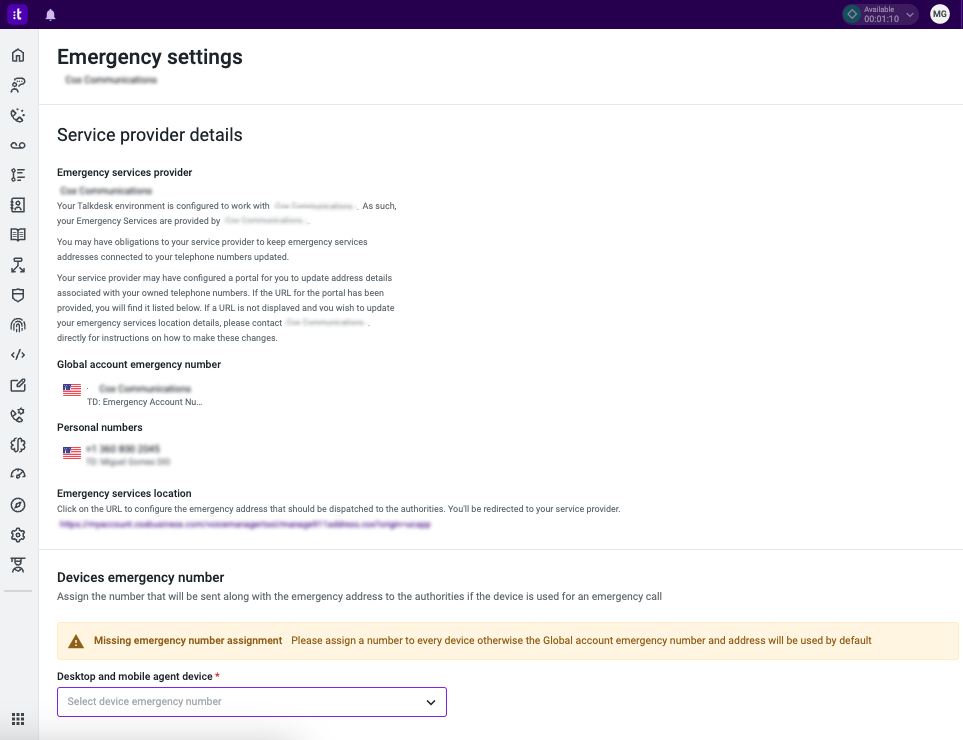The image size is (963, 740).
Task: Open the MG user avatar menu
Action: (x=940, y=14)
